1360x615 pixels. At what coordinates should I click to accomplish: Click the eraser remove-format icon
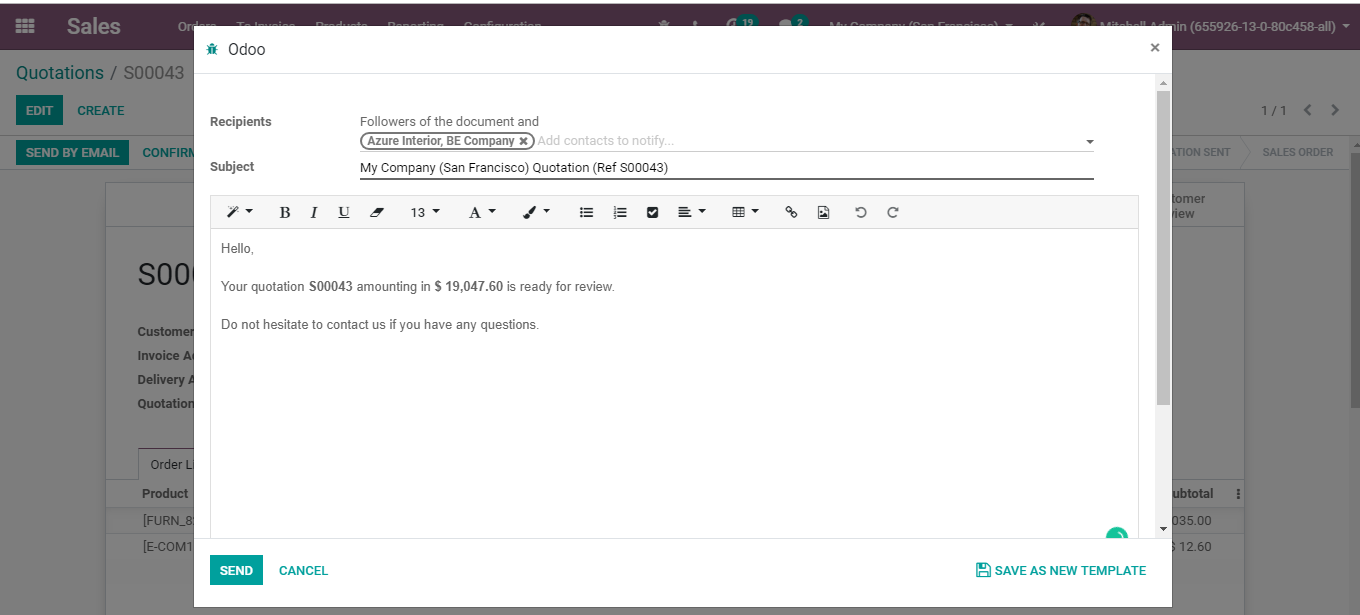point(376,212)
